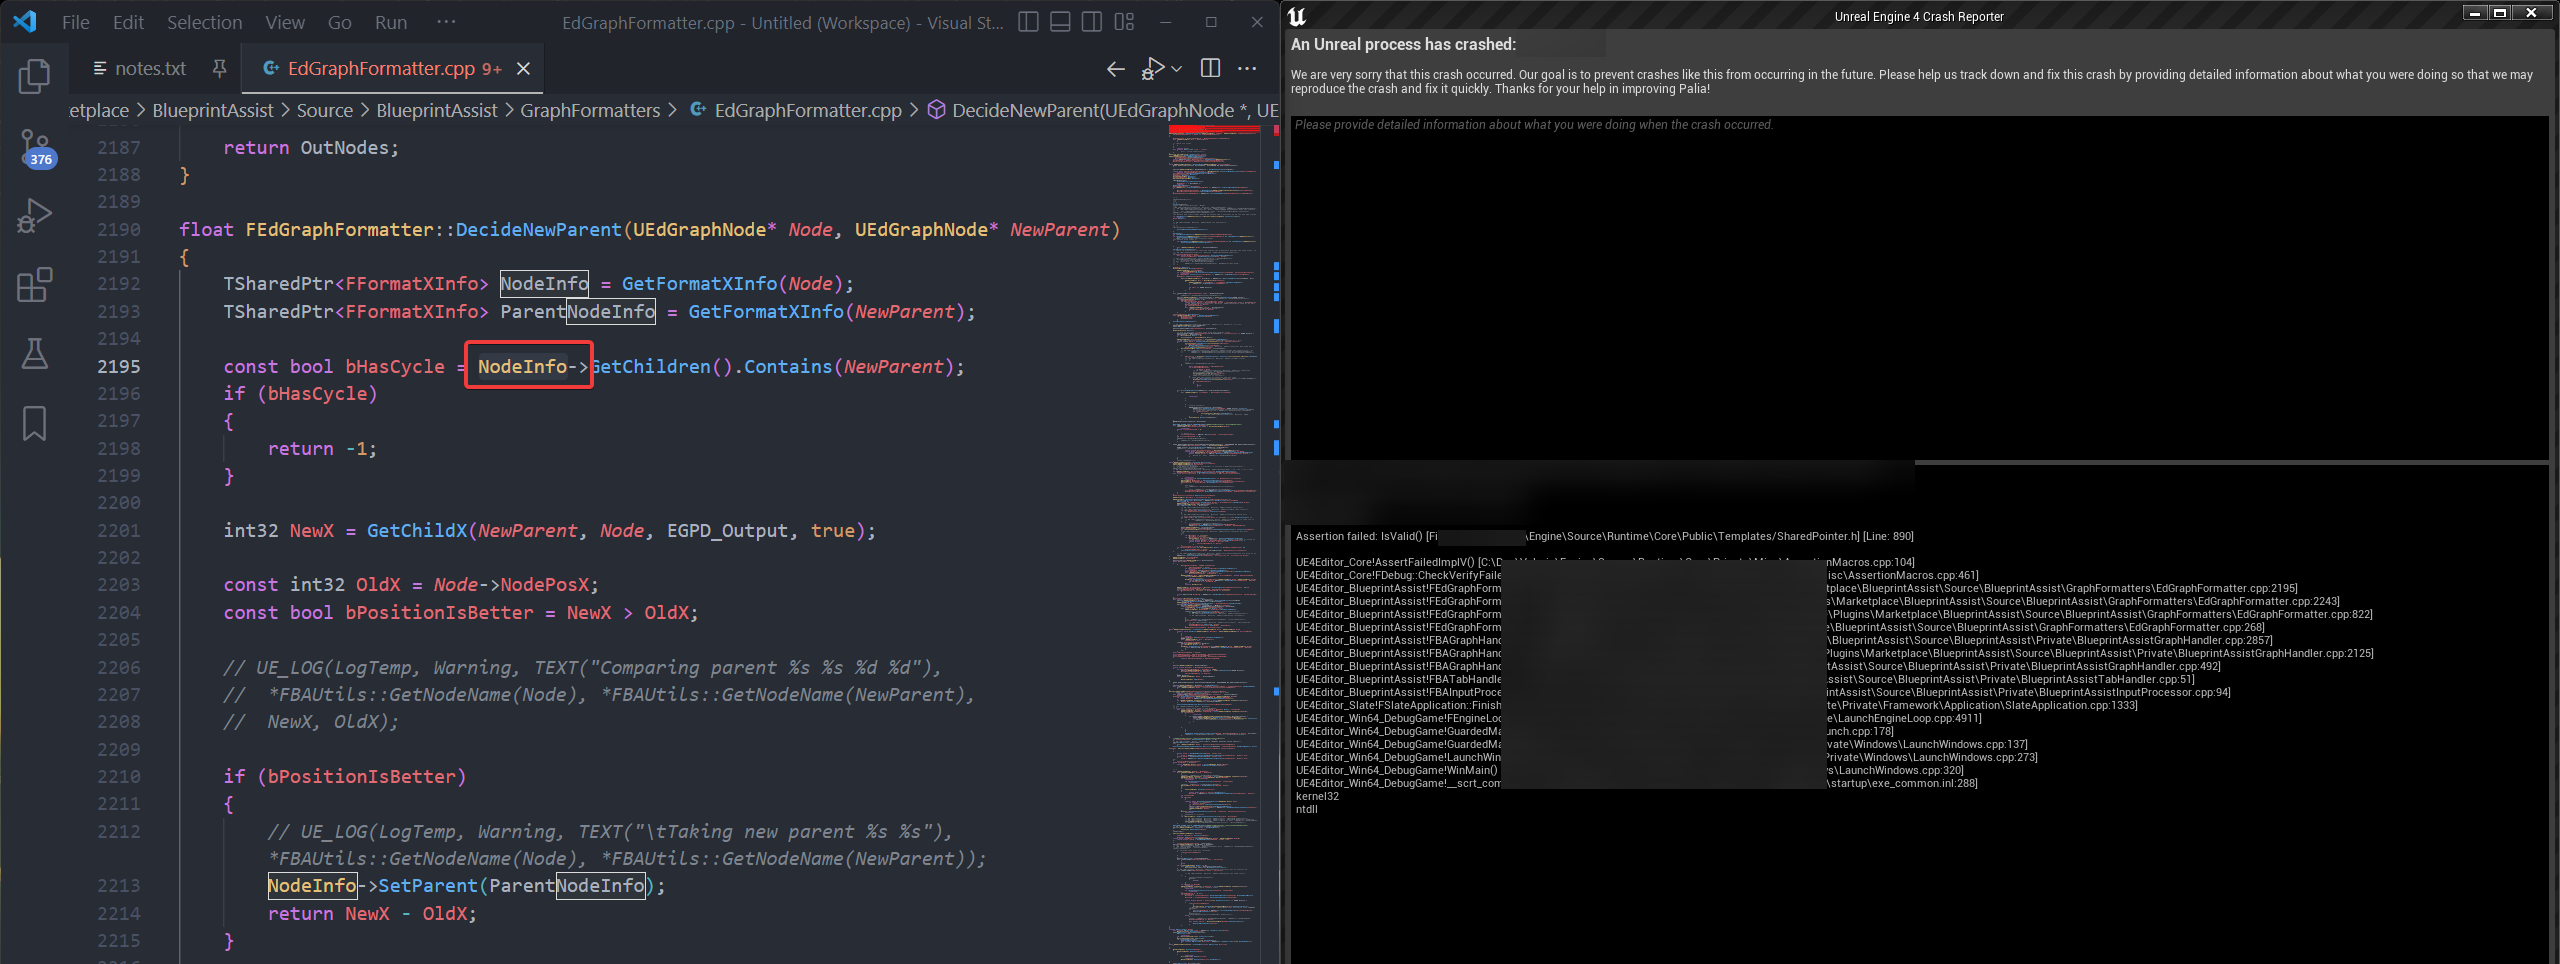Click line number 2190 in the gutter
The image size is (2560, 964).
(118, 229)
